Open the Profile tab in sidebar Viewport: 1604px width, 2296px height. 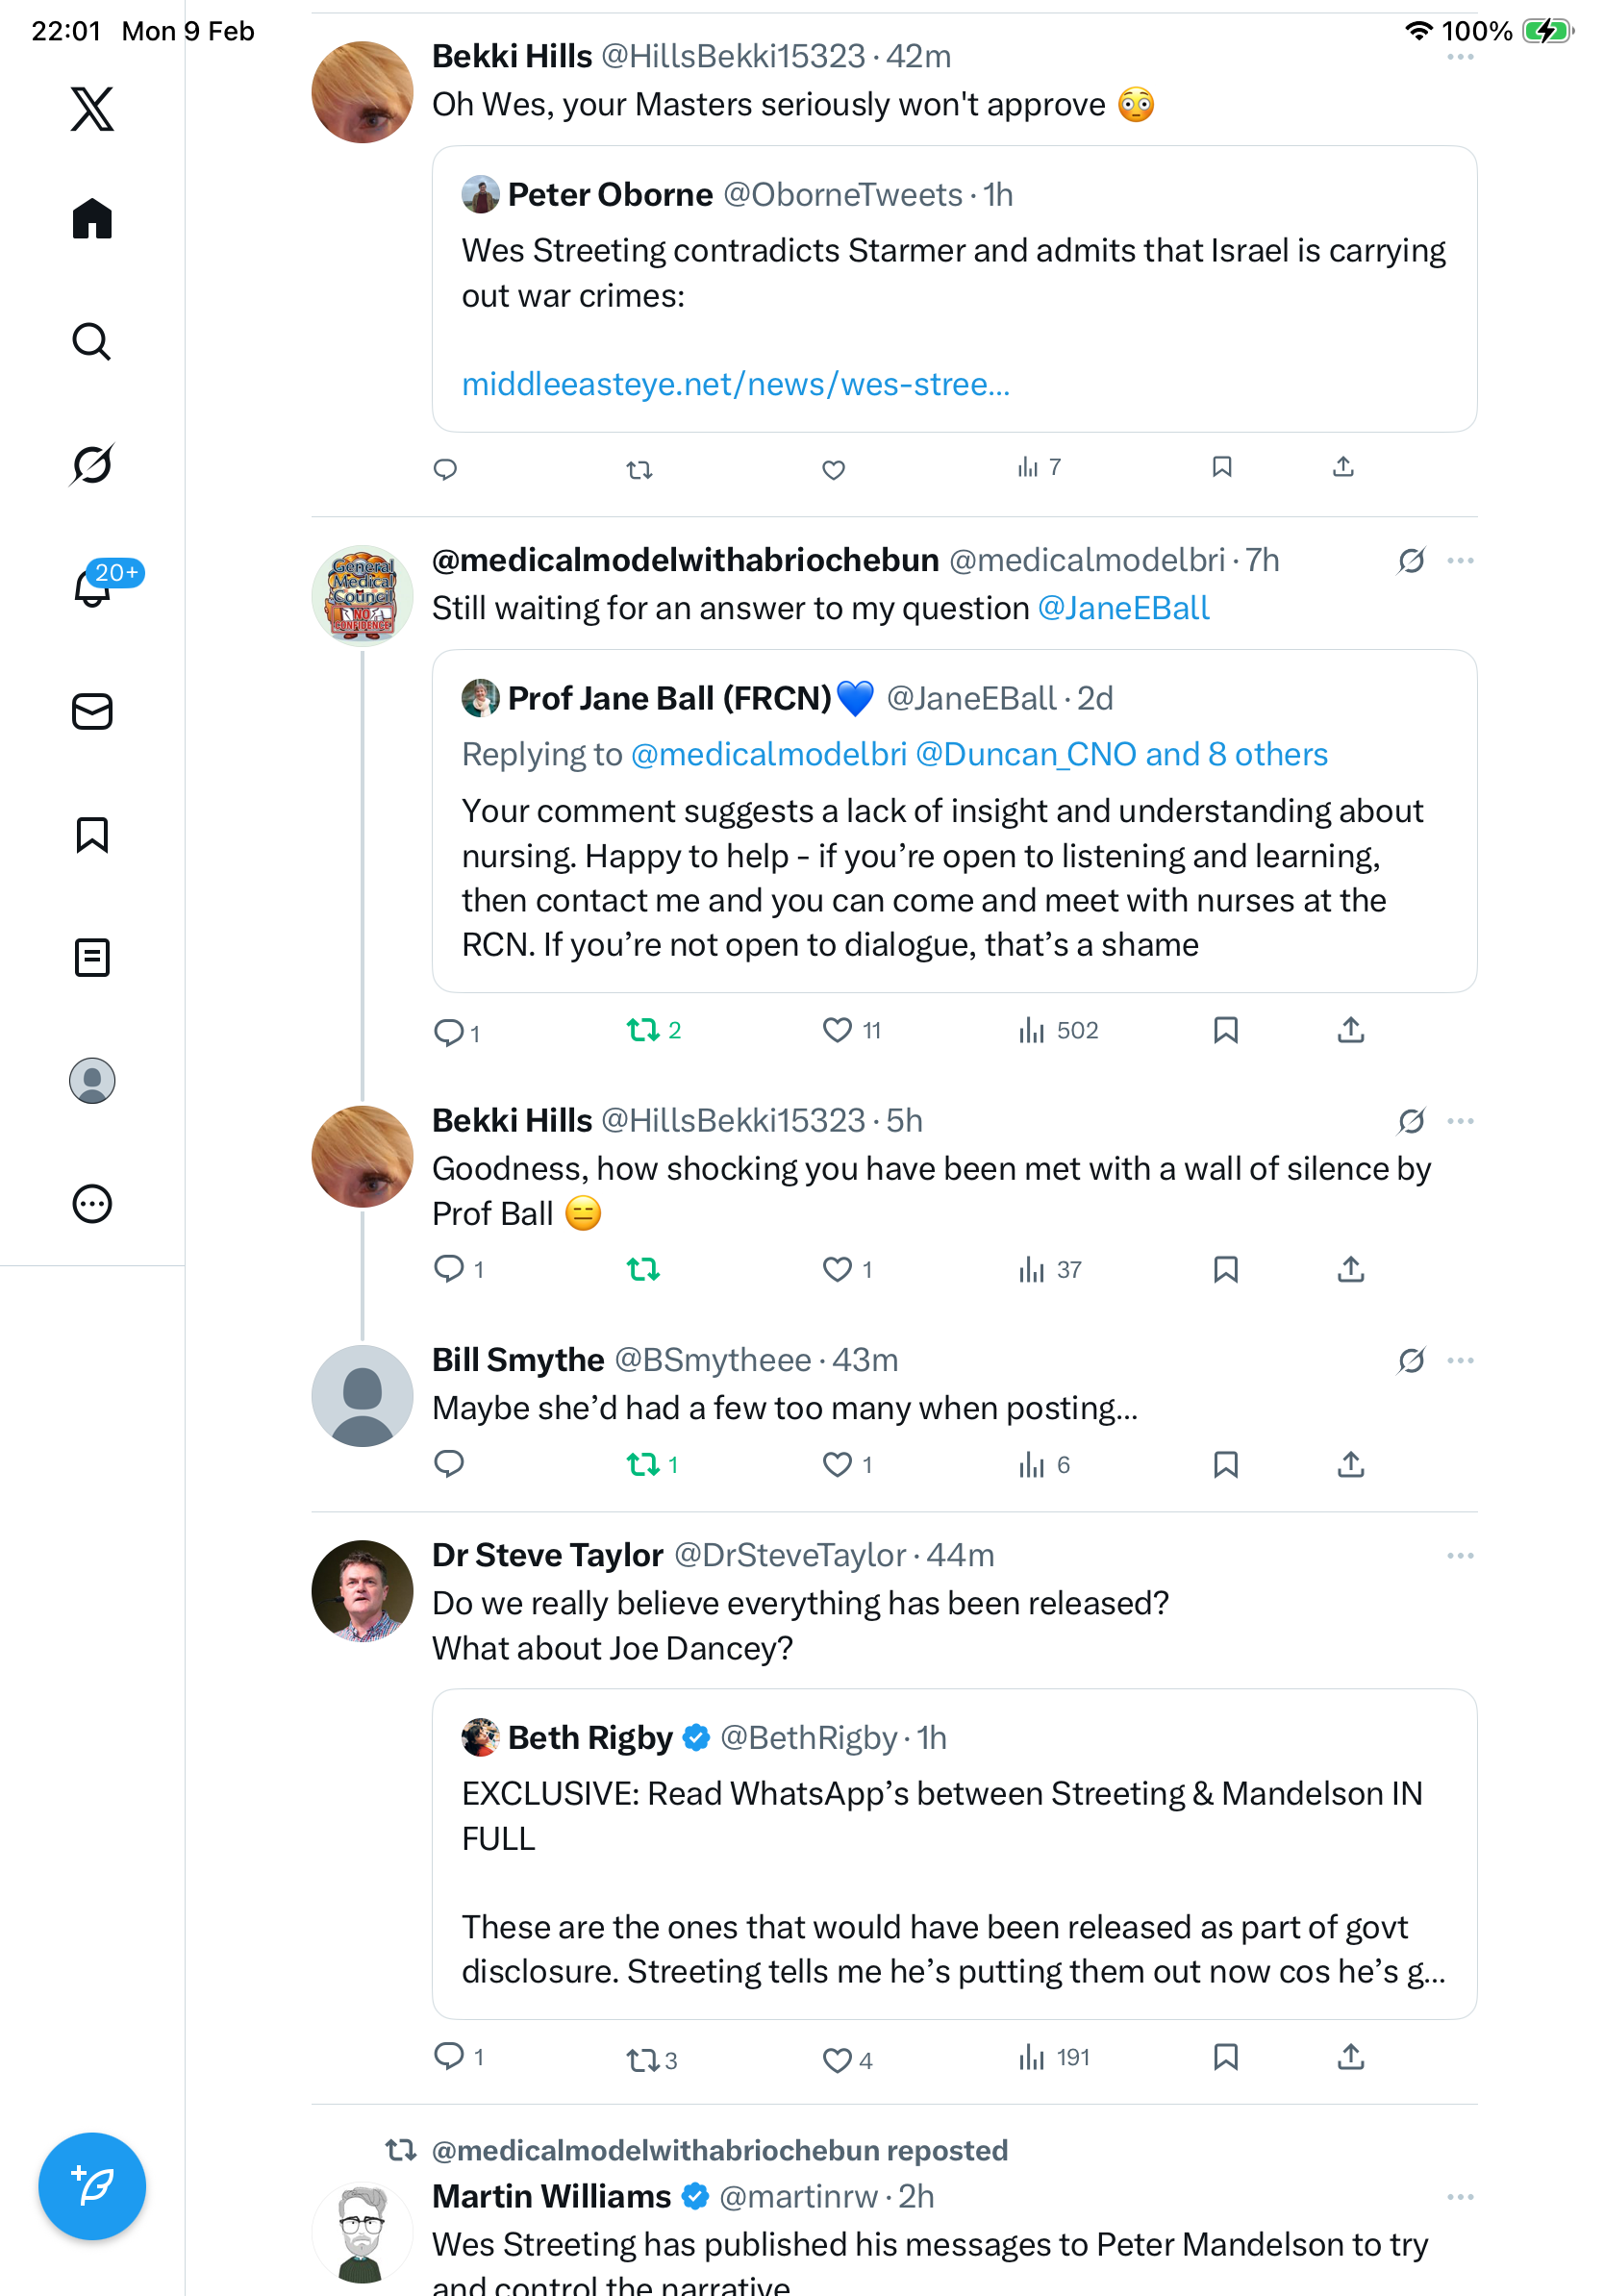point(92,1081)
